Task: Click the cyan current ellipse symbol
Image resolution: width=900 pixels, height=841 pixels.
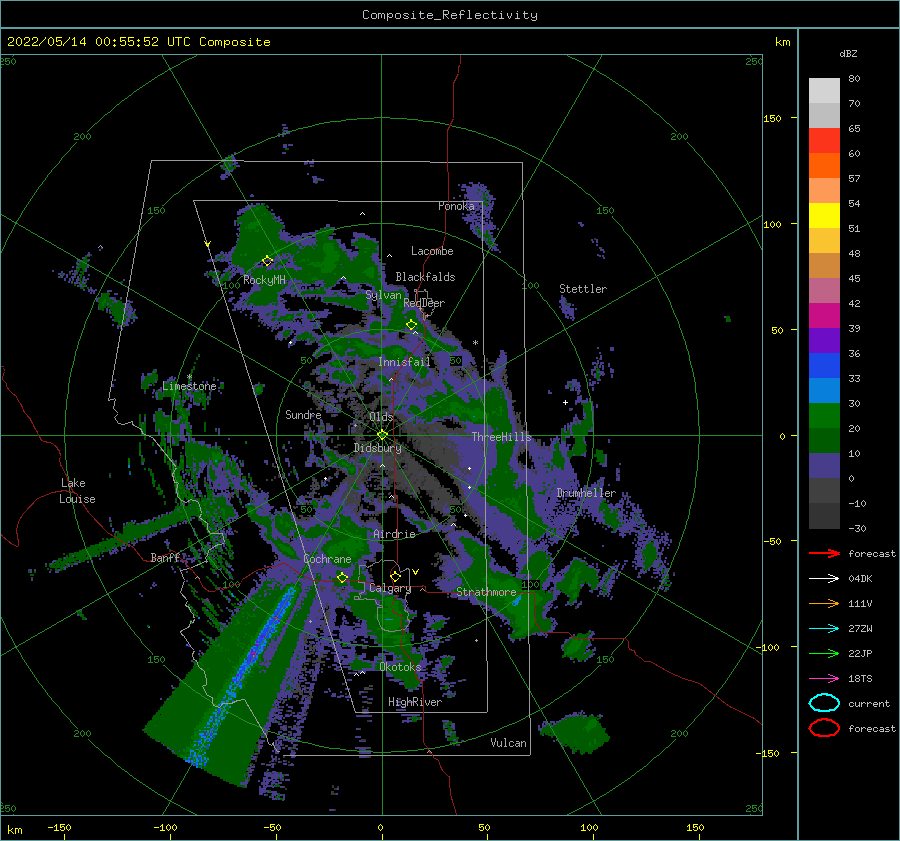Action: coord(824,703)
